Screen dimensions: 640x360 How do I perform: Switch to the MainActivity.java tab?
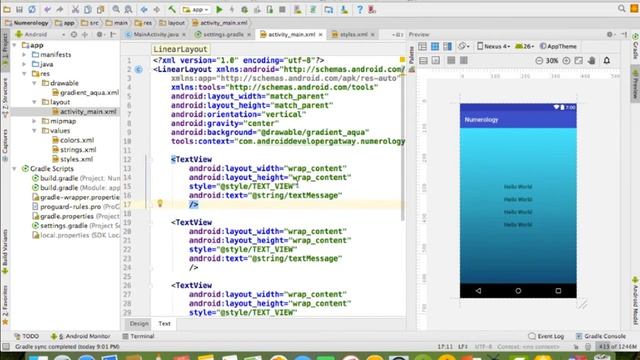tap(156, 35)
